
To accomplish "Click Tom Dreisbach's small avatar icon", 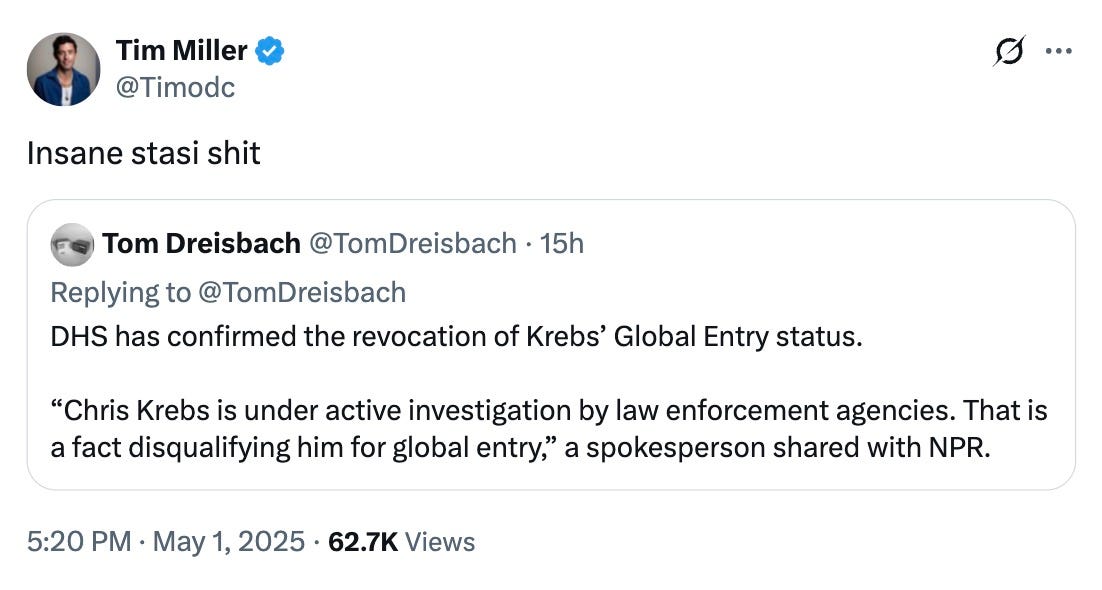I will pos(71,243).
